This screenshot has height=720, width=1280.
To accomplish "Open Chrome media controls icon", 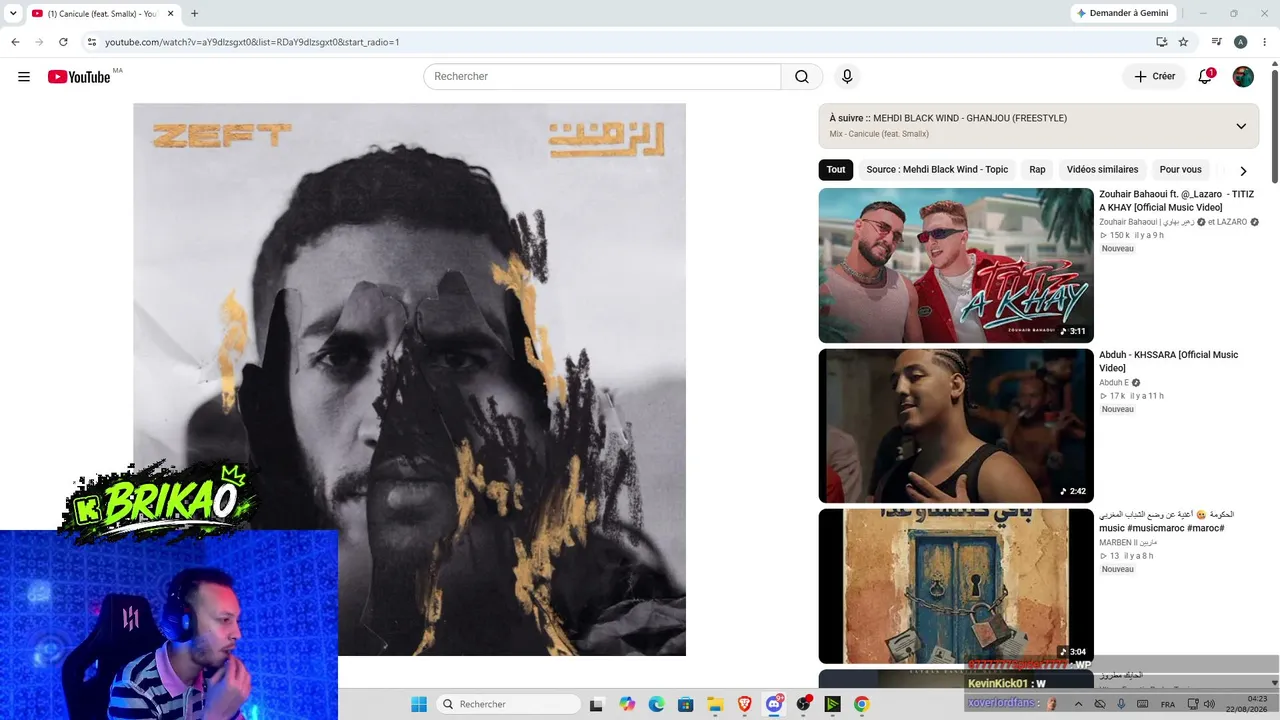I will click(1217, 42).
